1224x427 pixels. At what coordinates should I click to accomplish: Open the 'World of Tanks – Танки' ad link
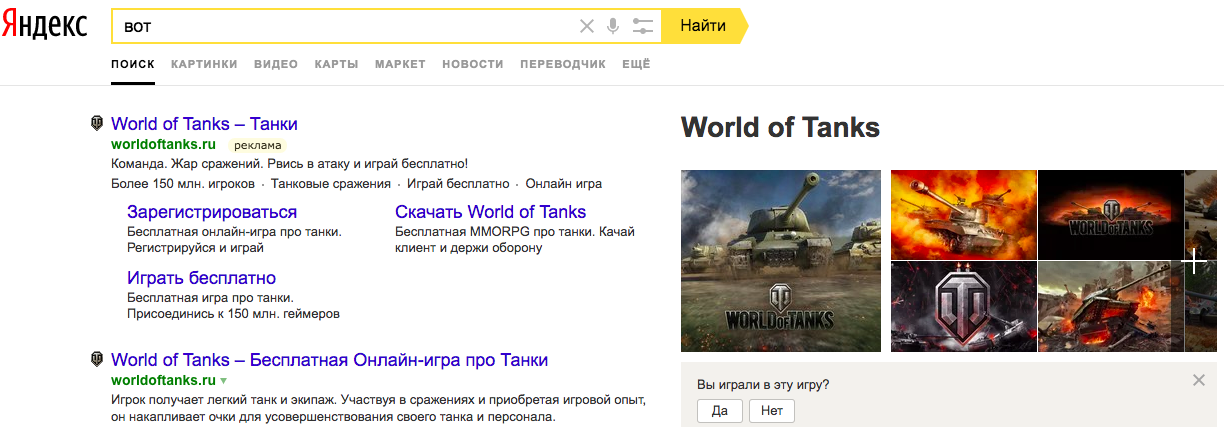pyautogui.click(x=204, y=124)
